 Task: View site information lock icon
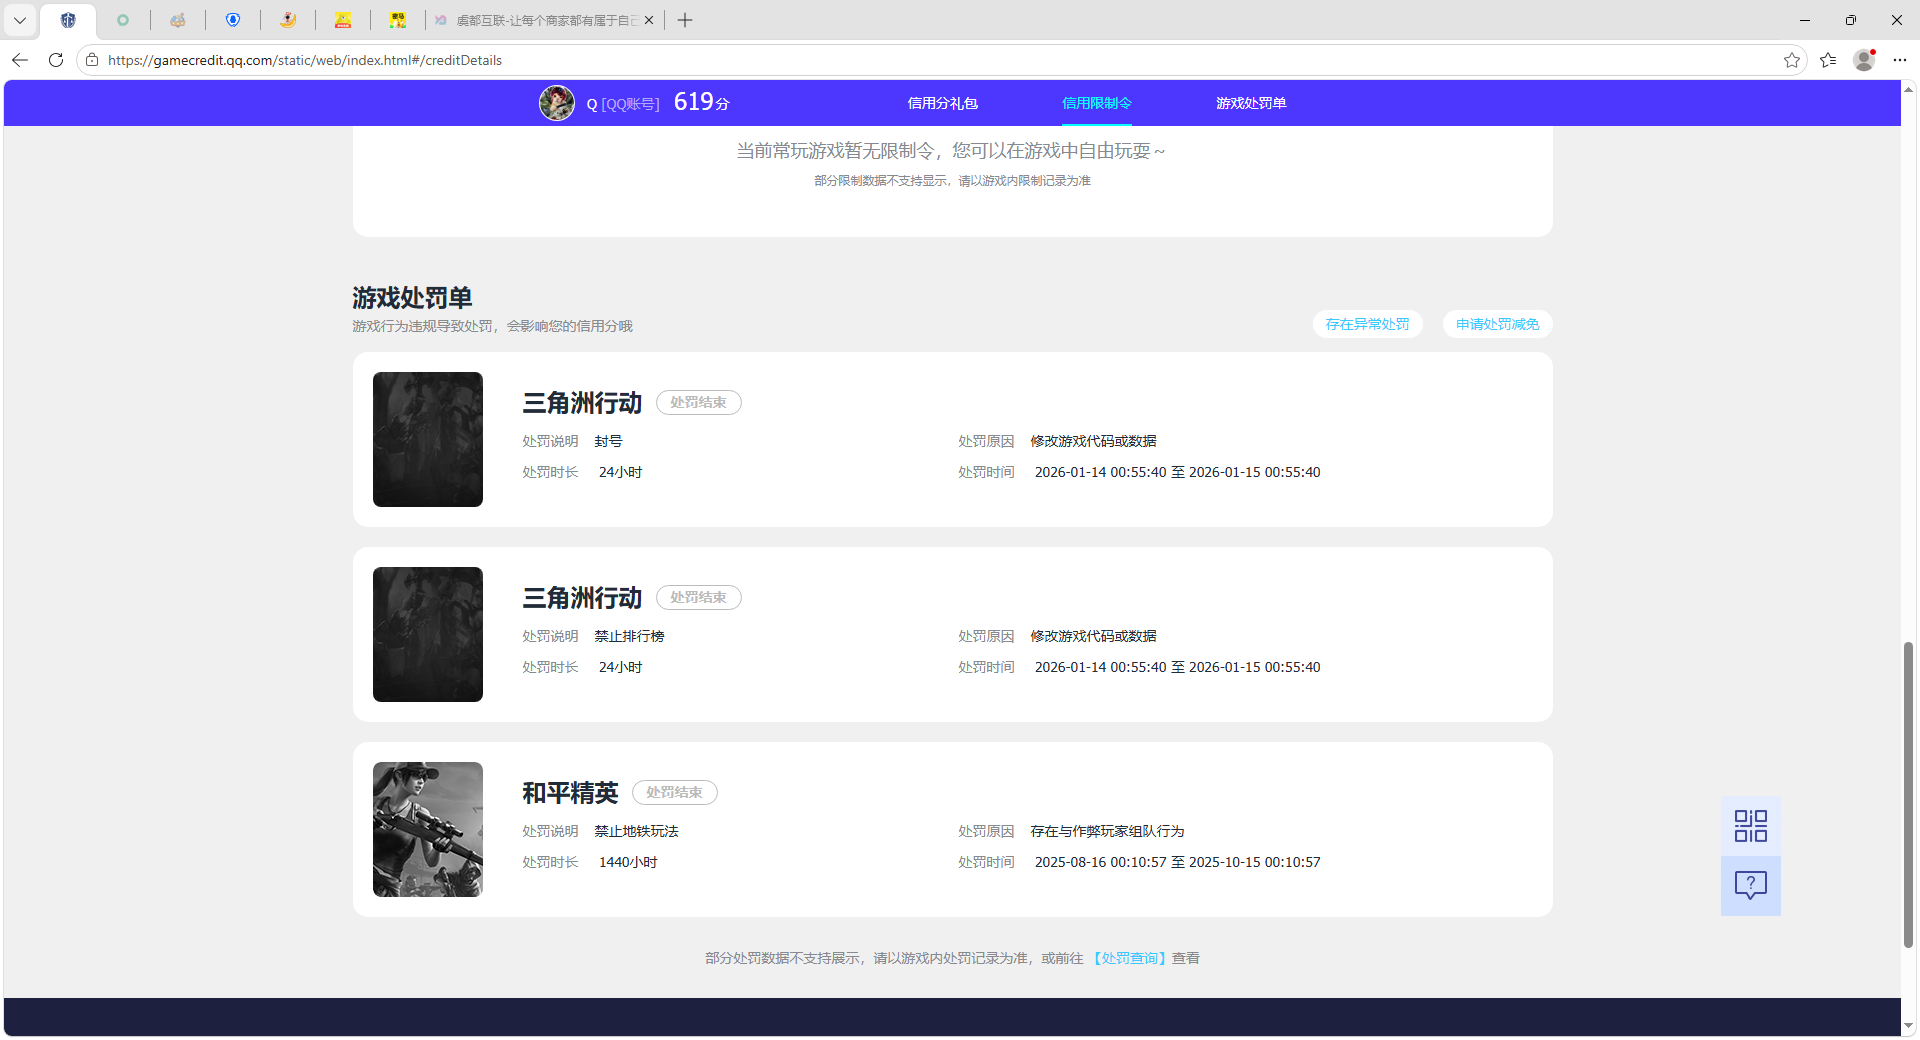coord(92,60)
